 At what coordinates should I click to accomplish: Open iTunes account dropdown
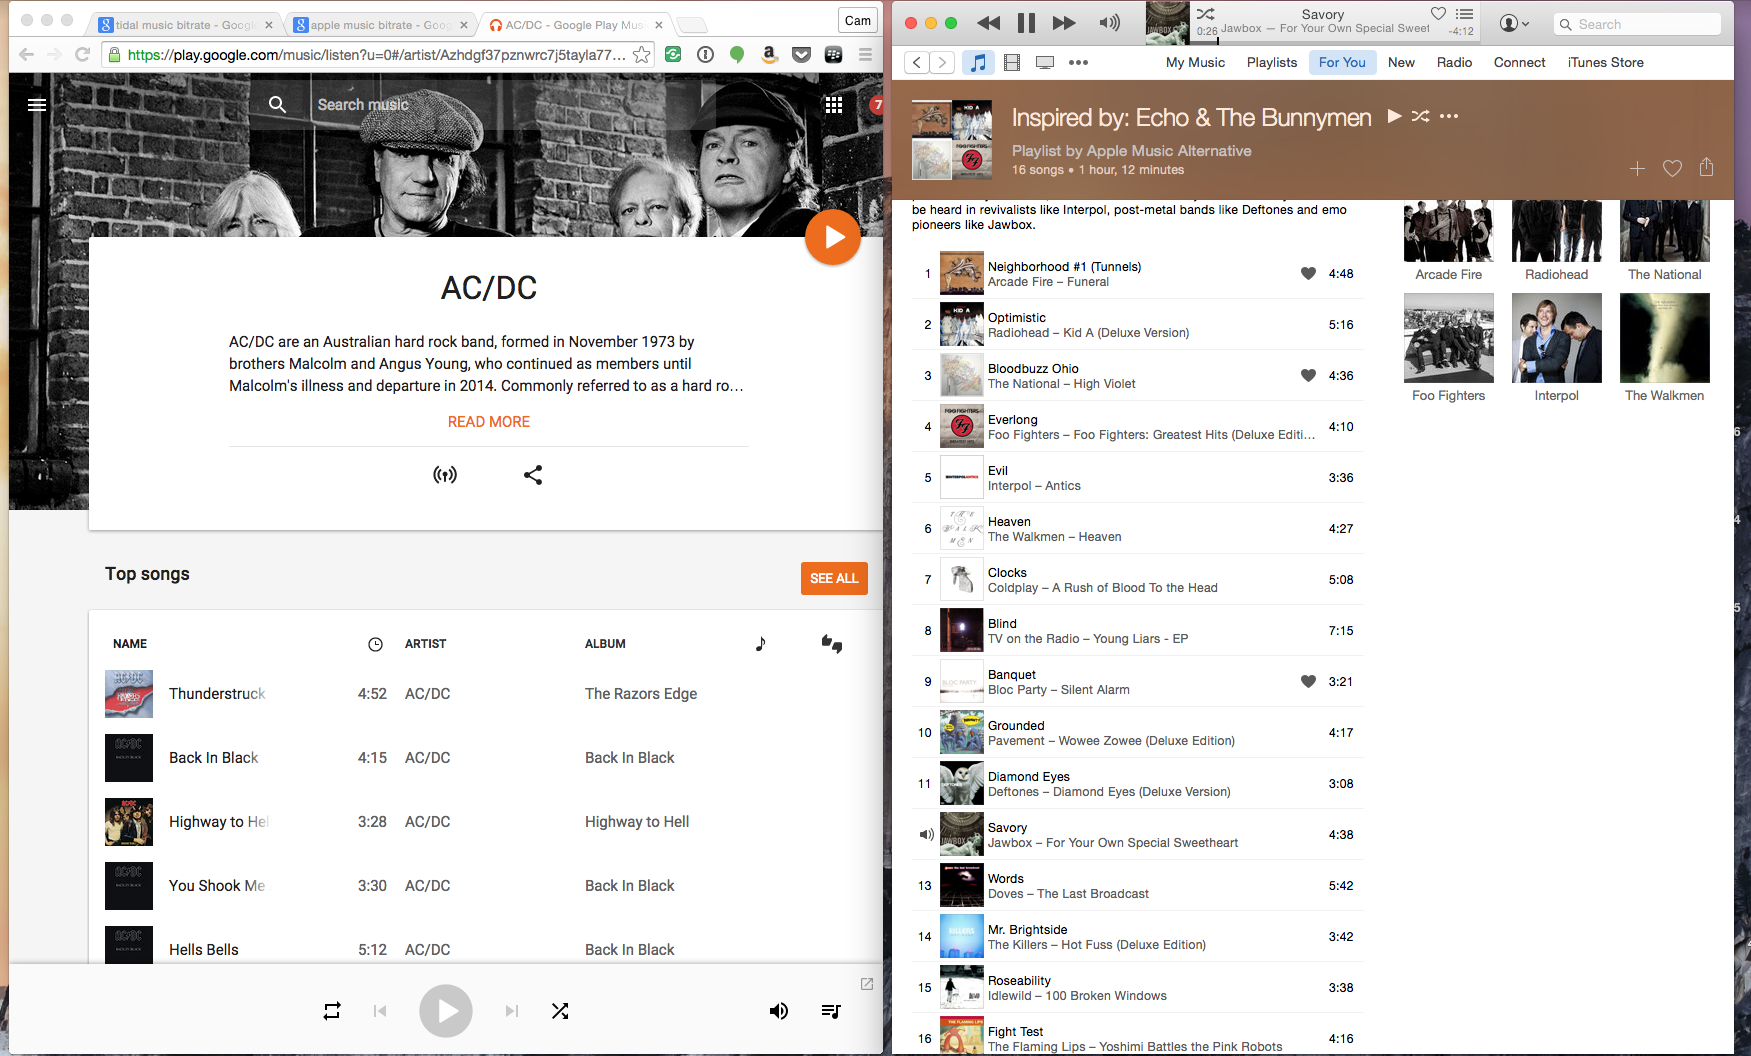pyautogui.click(x=1514, y=24)
